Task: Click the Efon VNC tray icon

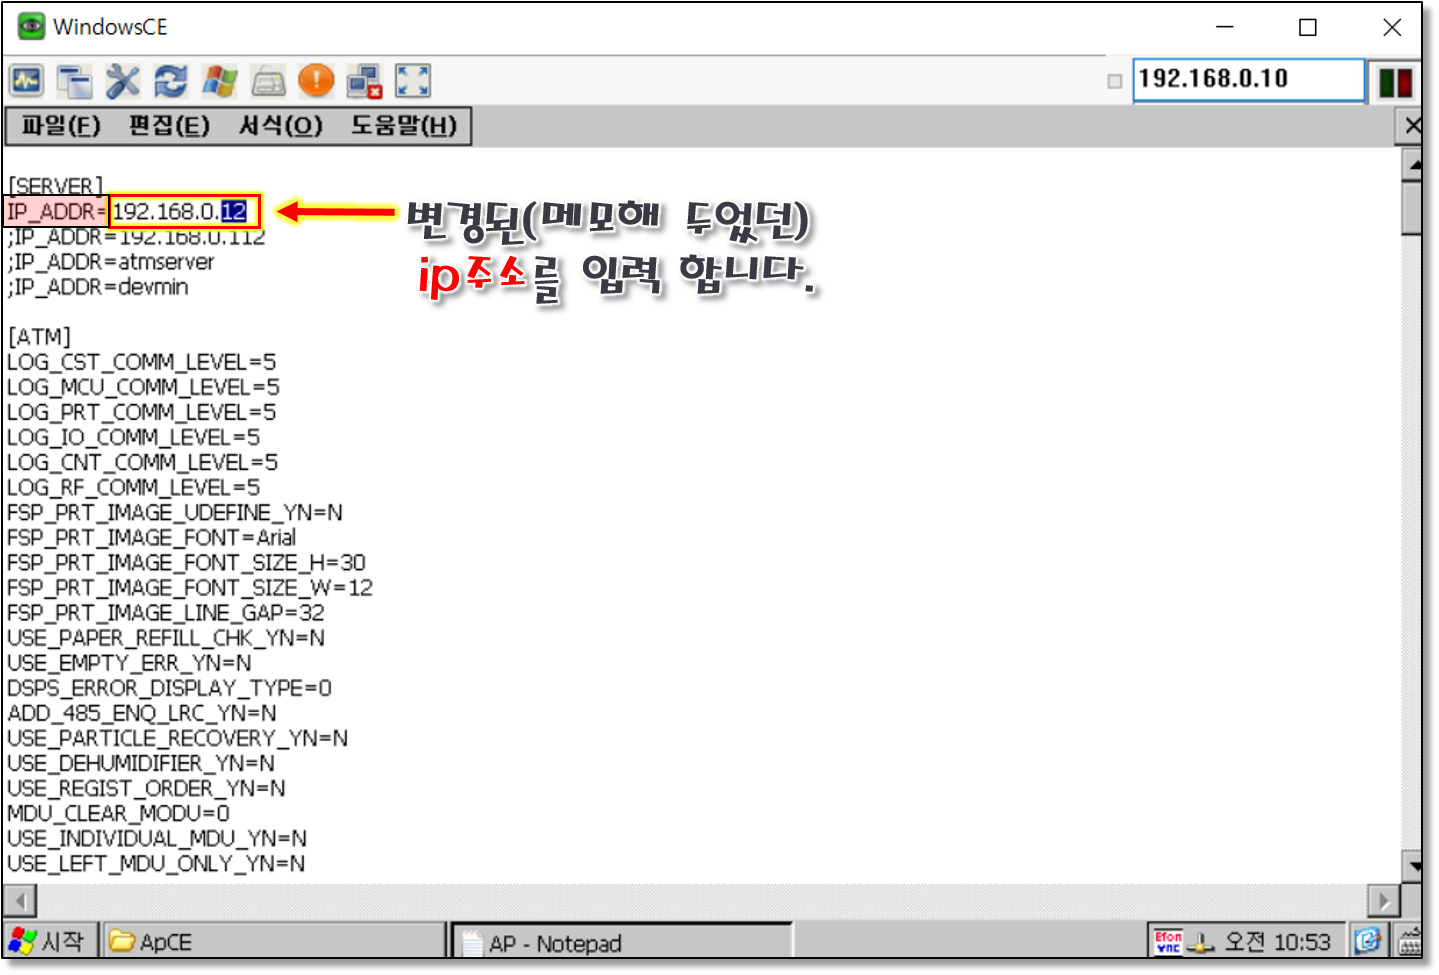Action: (x=1168, y=942)
